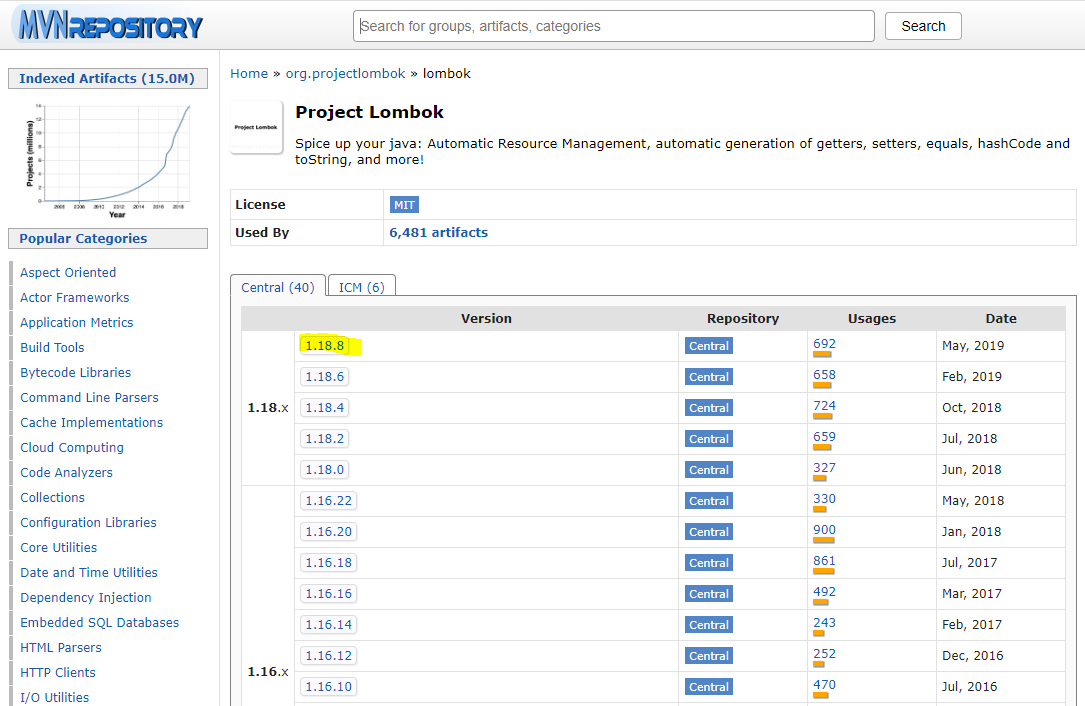Switch to the Central (40) tab
Image resolution: width=1085 pixels, height=706 pixels.
point(277,287)
